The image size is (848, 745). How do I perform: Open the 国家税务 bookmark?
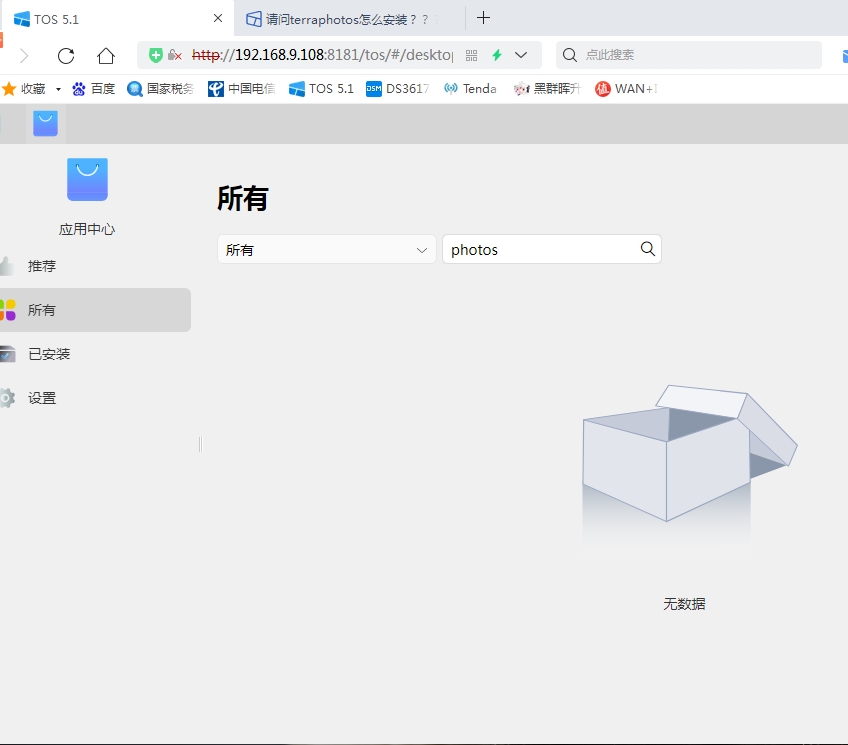(x=160, y=89)
